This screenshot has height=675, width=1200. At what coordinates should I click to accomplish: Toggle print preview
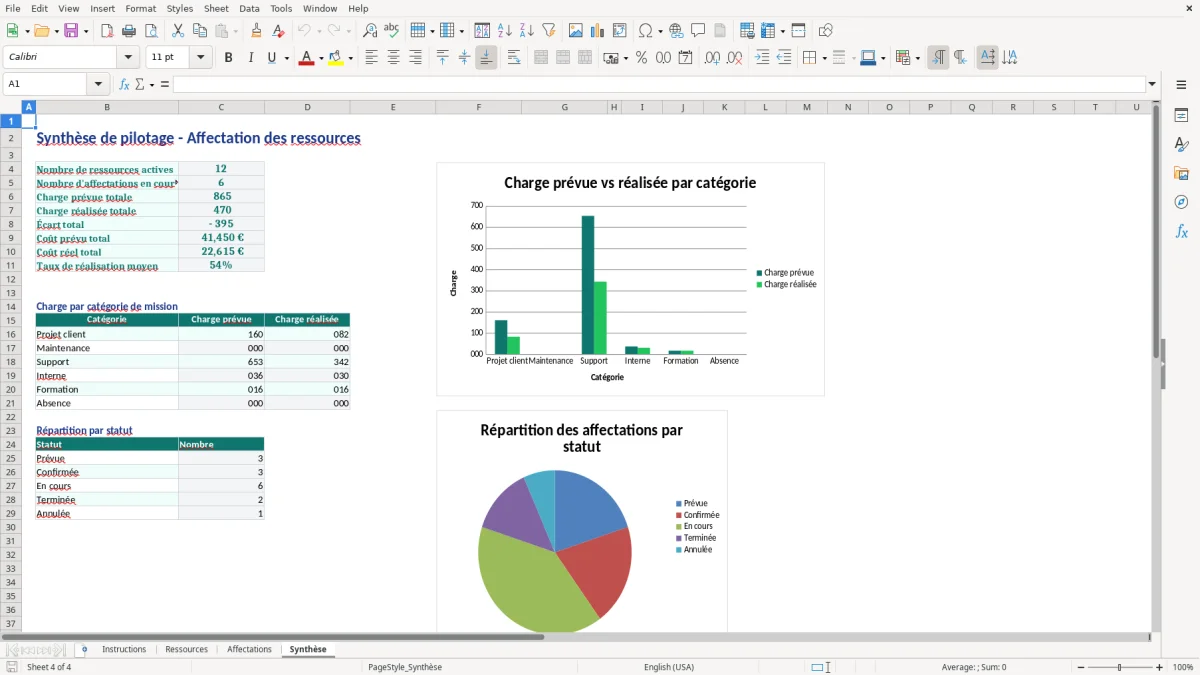[x=151, y=31]
